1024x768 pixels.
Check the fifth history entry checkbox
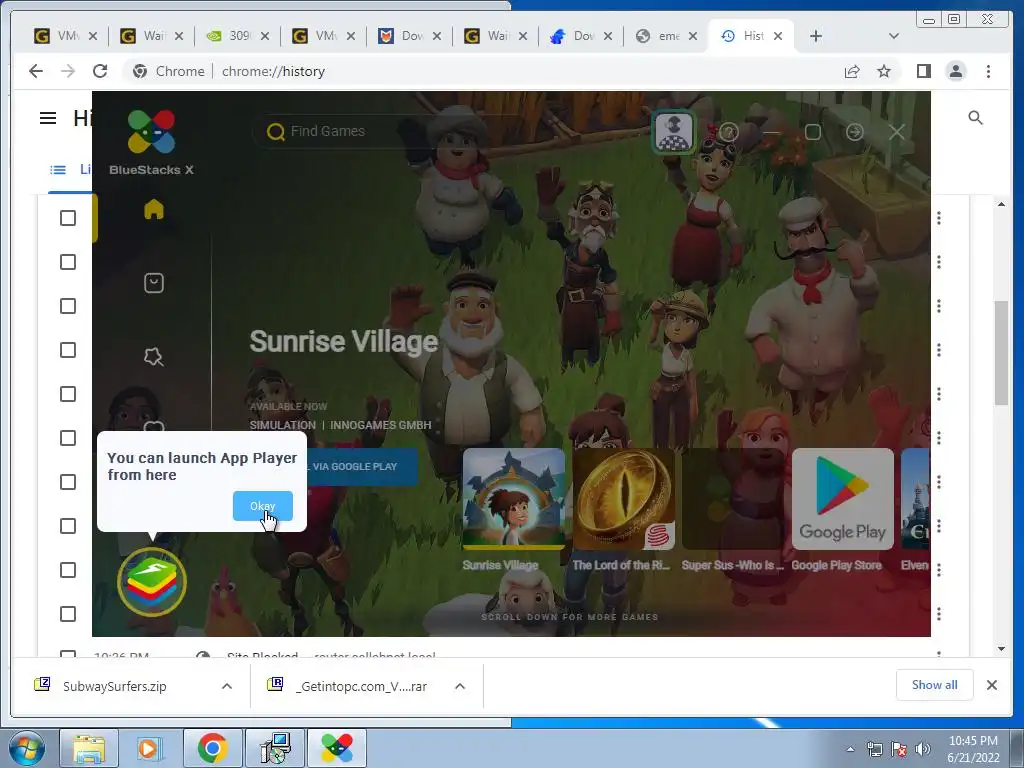(68, 394)
